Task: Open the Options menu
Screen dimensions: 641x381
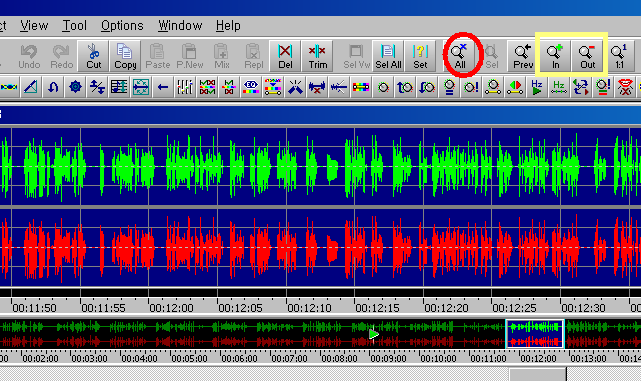Action: (122, 26)
